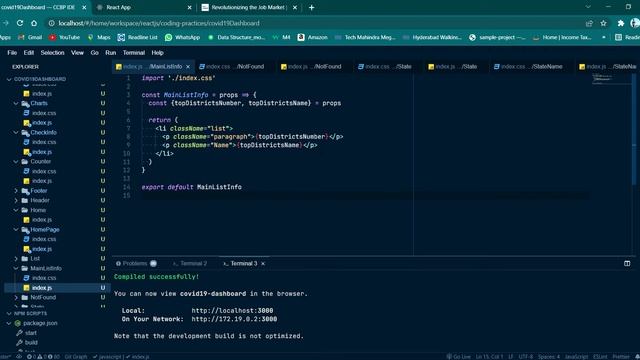Screen dimensions: 640x360
Task: Share this page from the address bar
Action: pos(589,23)
